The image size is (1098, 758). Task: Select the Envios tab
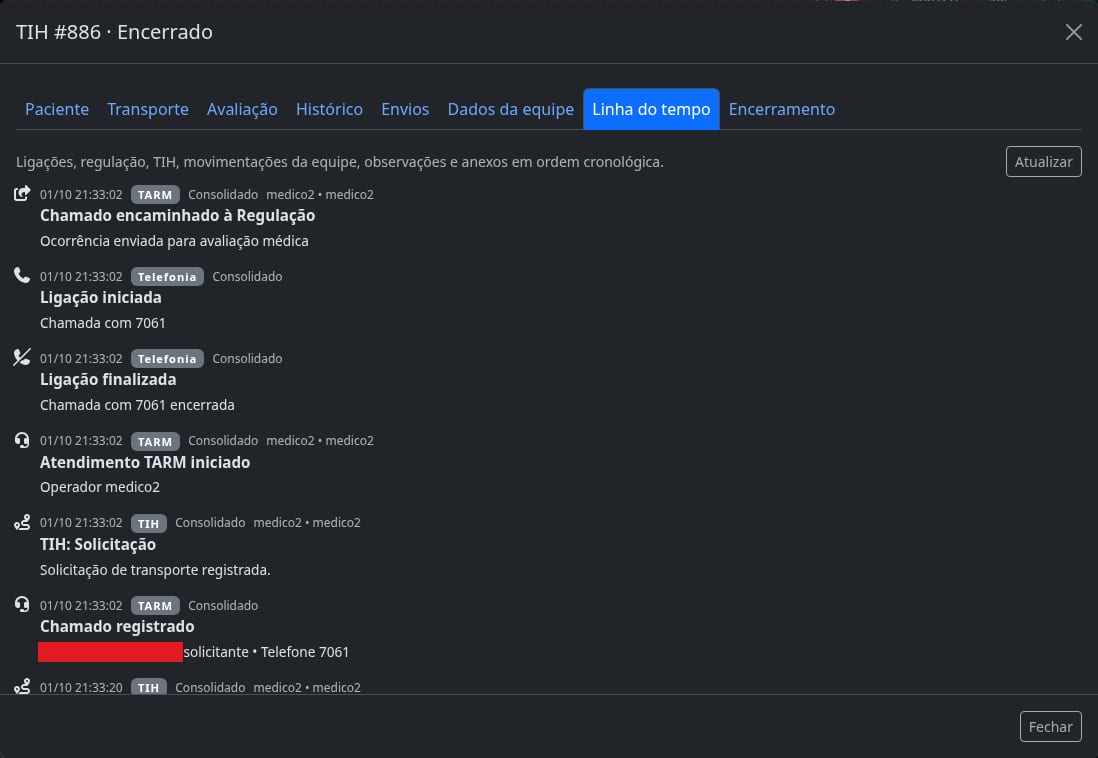pyautogui.click(x=405, y=109)
